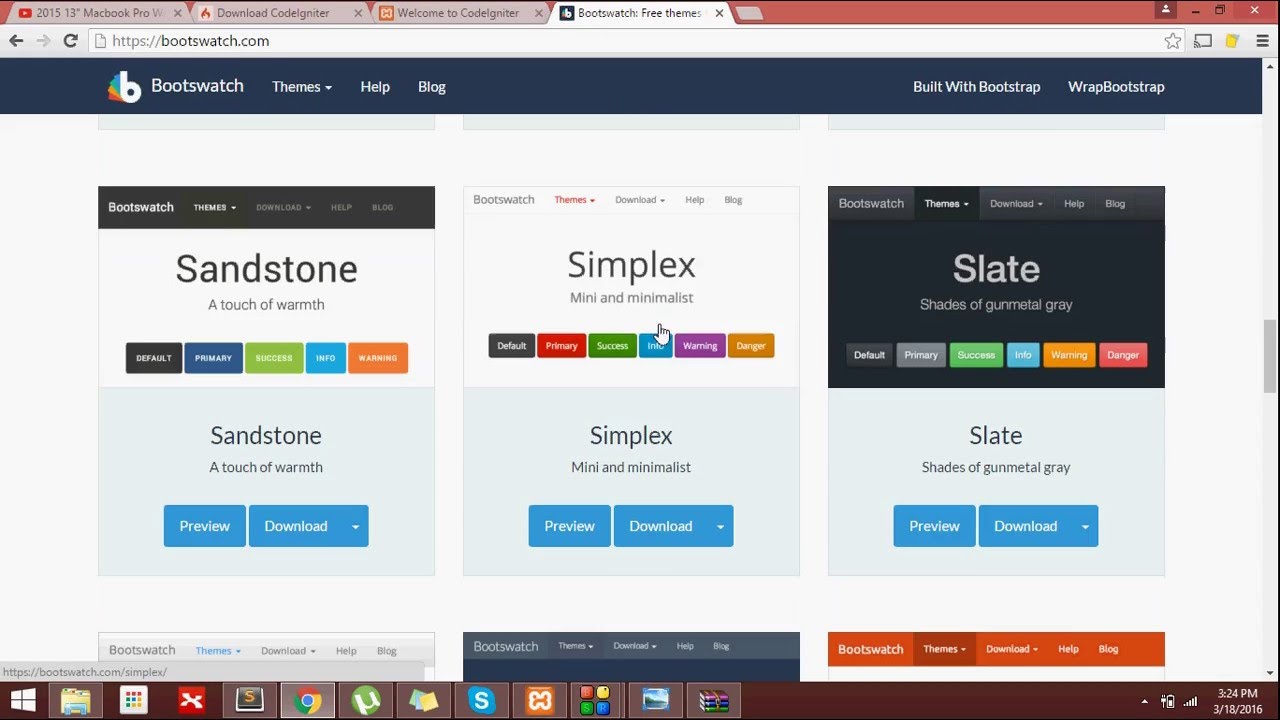The image size is (1280, 720).
Task: Go back using browser back arrow
Action: click(x=16, y=41)
